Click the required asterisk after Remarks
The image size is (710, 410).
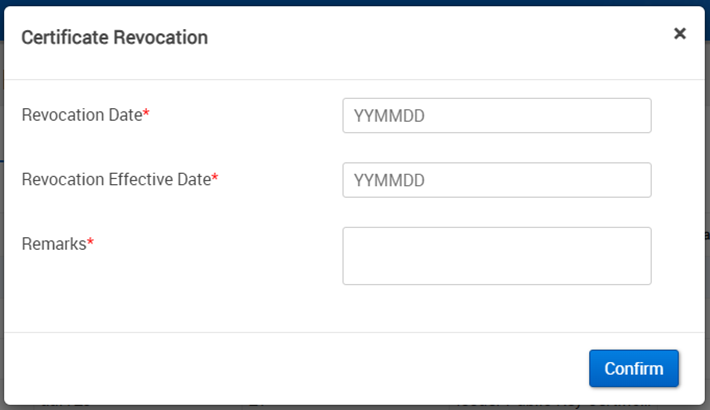point(90,243)
